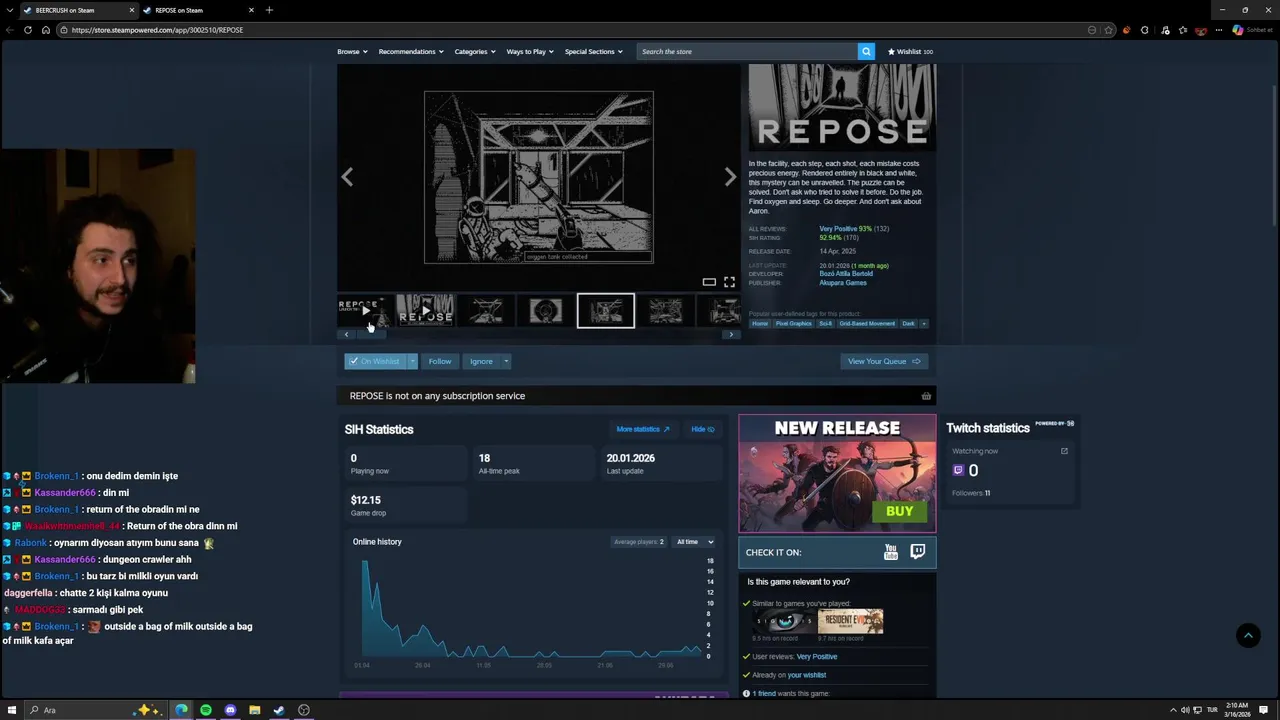Screen dimensions: 1280x720
Task: Open publisher Akupara Games link
Action: pos(843,283)
